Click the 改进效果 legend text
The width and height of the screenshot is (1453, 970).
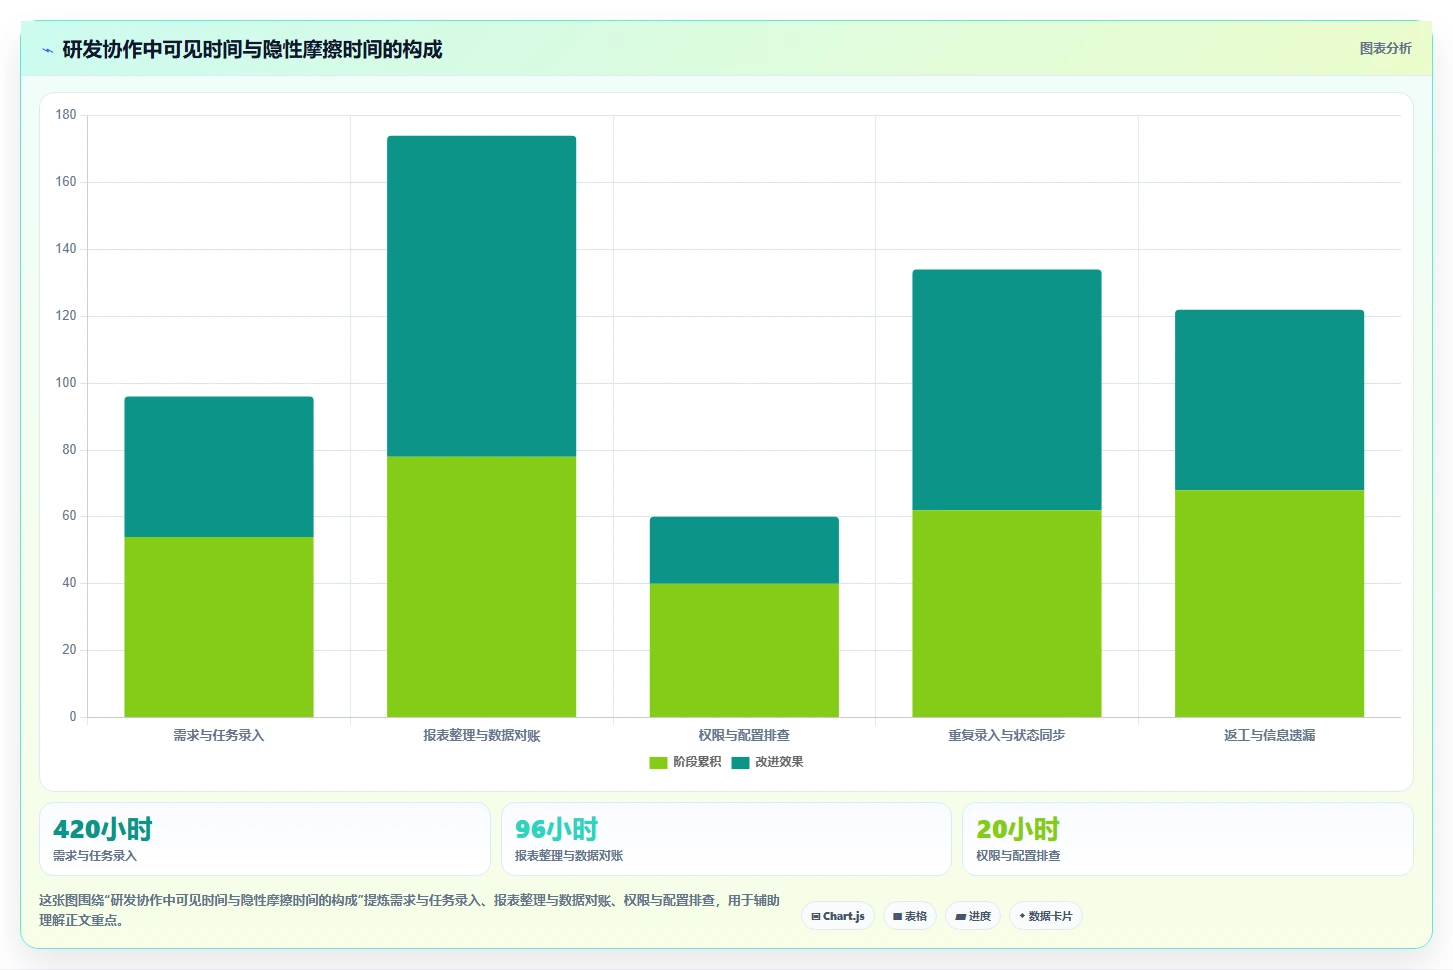pyautogui.click(x=779, y=762)
